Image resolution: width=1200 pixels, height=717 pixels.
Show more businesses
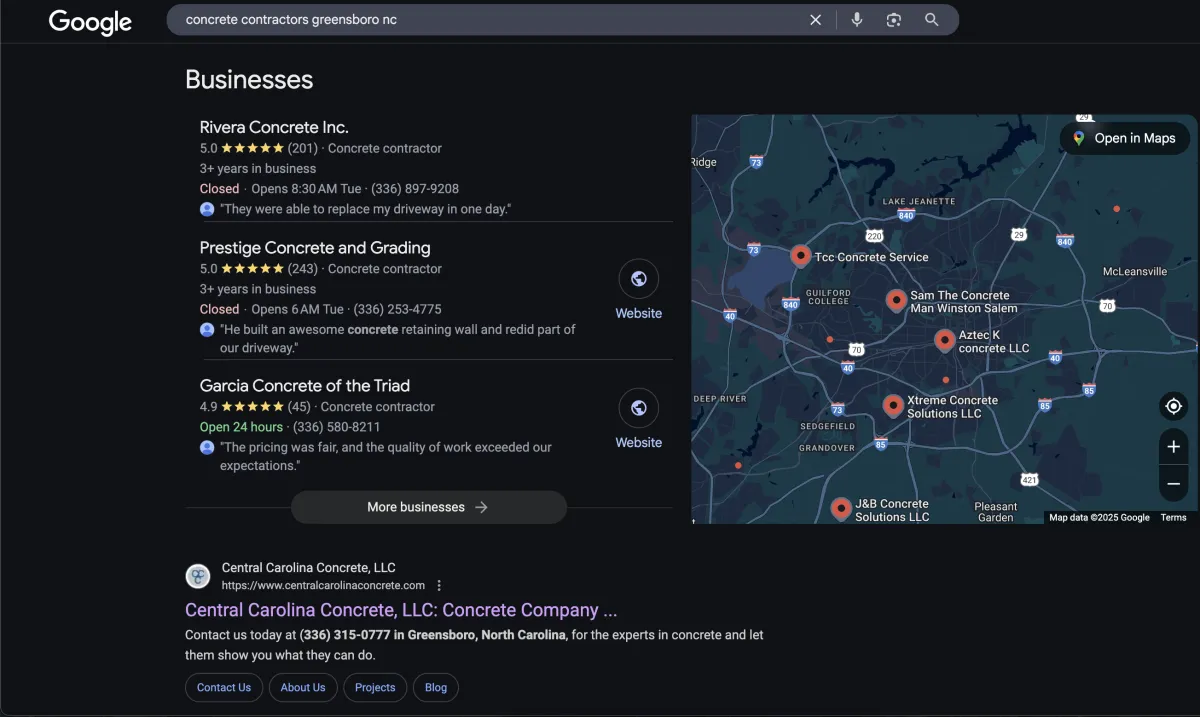[x=429, y=507]
